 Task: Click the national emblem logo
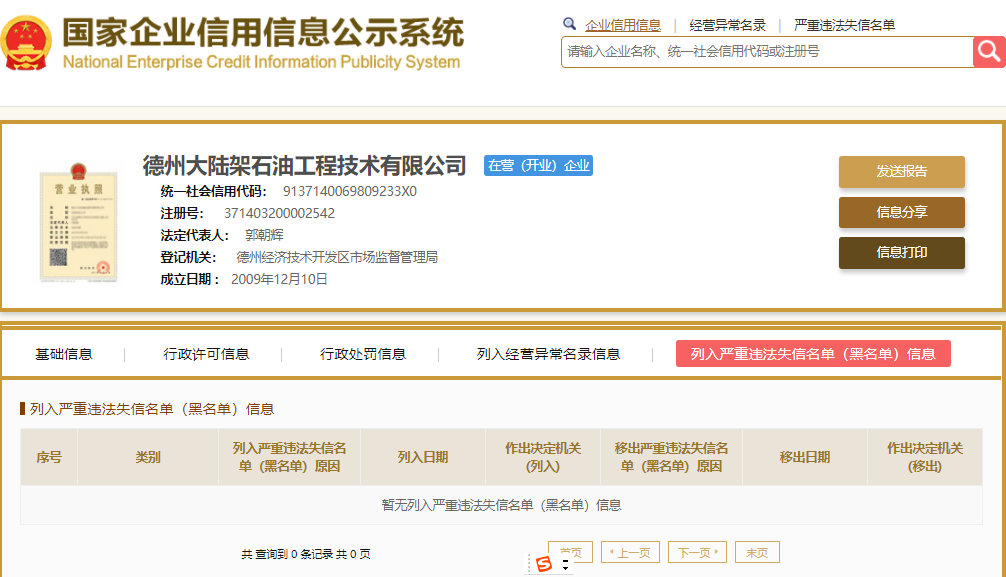[26, 43]
